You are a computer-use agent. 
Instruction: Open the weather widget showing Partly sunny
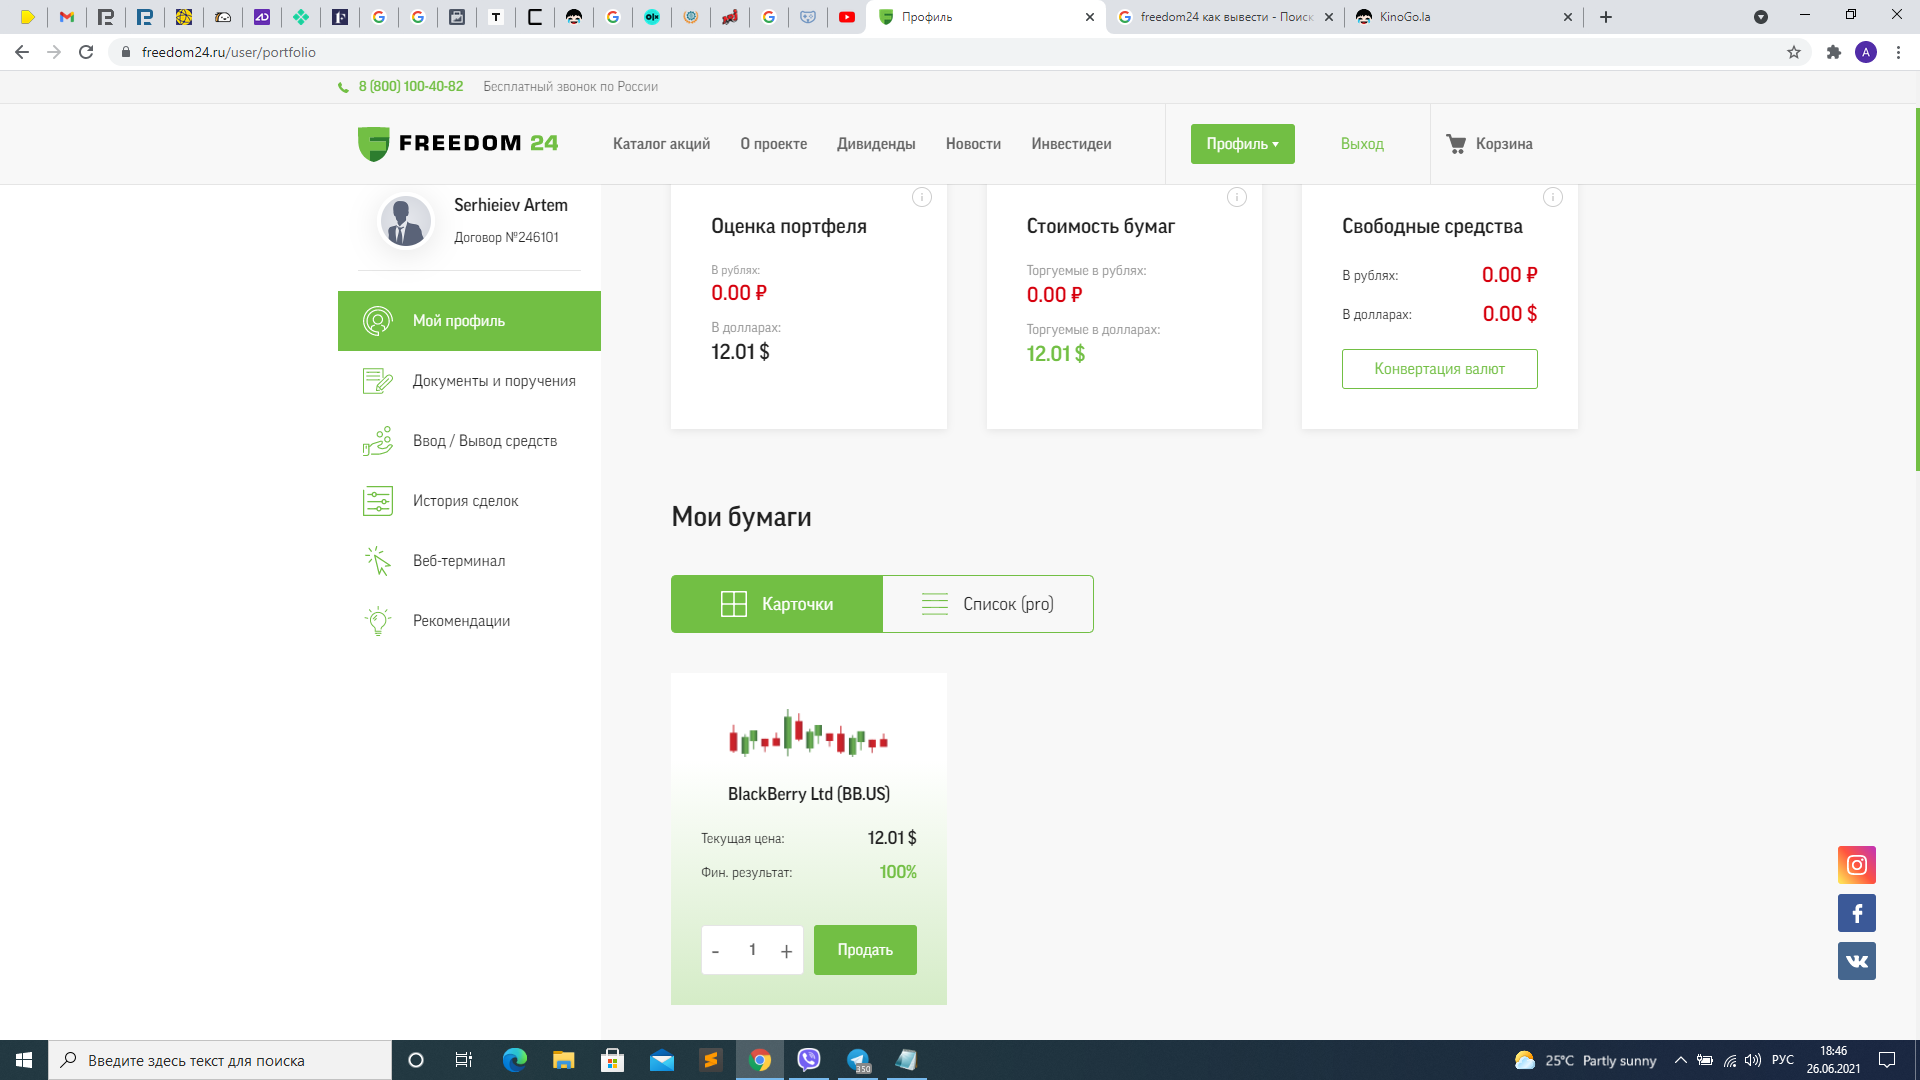pos(1585,1060)
